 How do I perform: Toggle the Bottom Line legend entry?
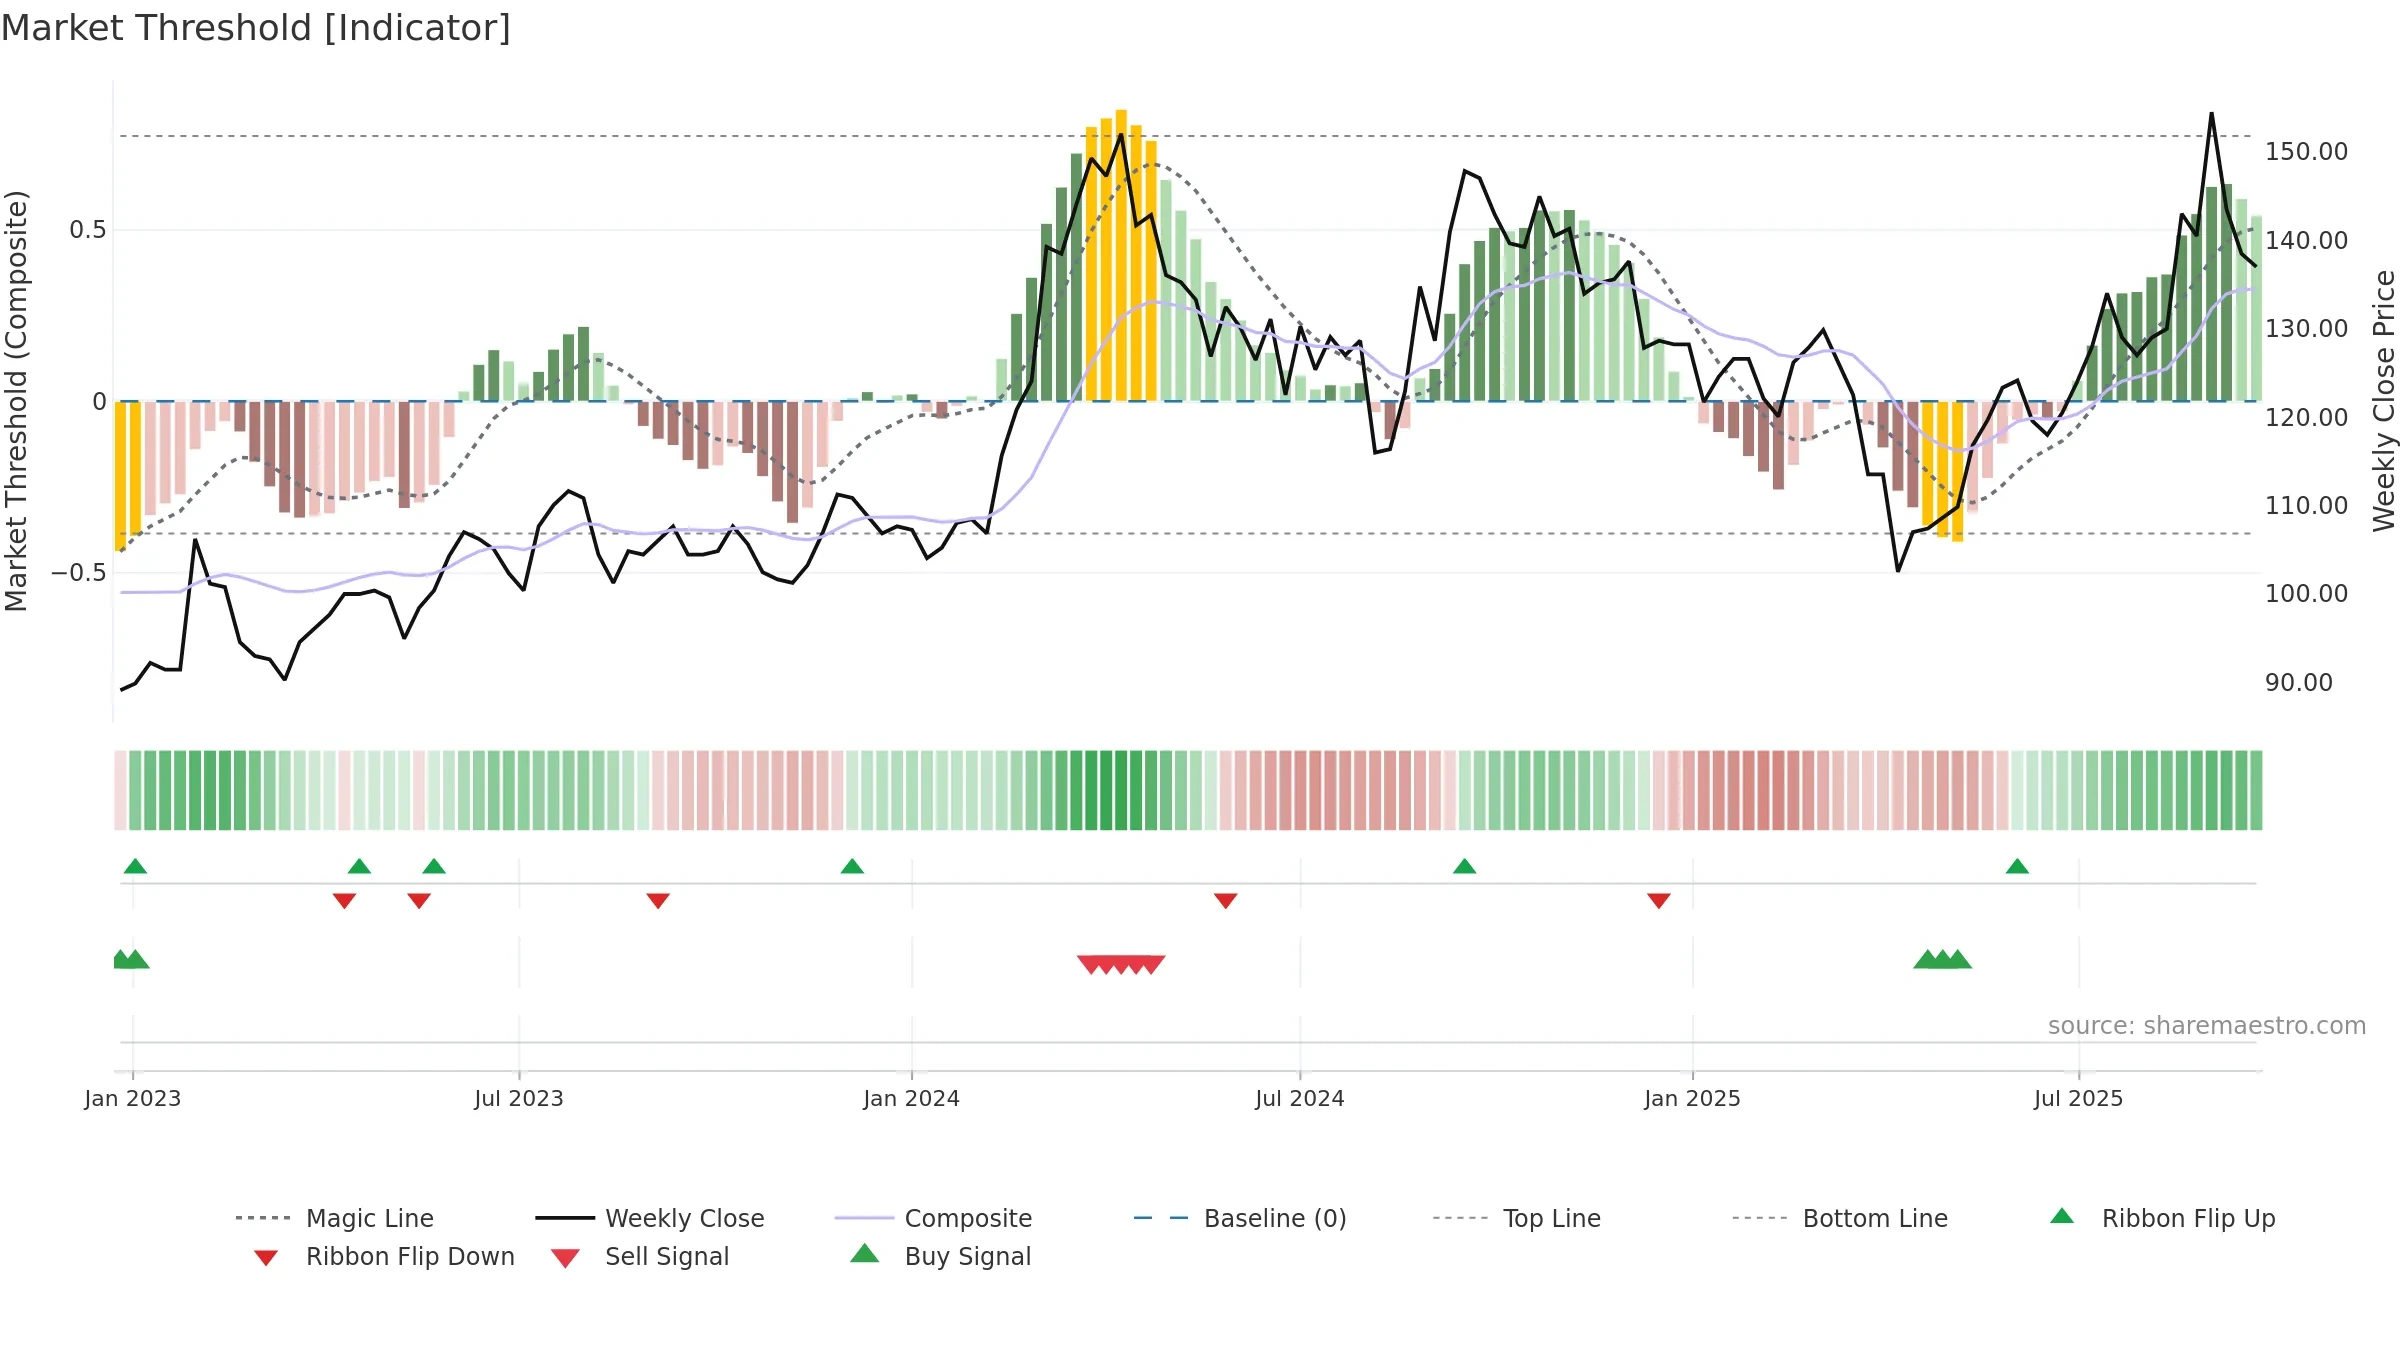(x=1840, y=1218)
